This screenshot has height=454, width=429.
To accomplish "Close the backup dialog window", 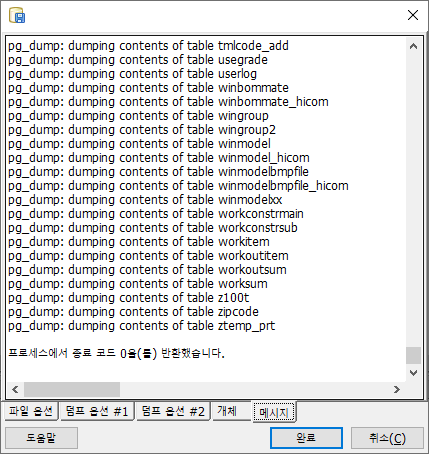I will tap(413, 15).
